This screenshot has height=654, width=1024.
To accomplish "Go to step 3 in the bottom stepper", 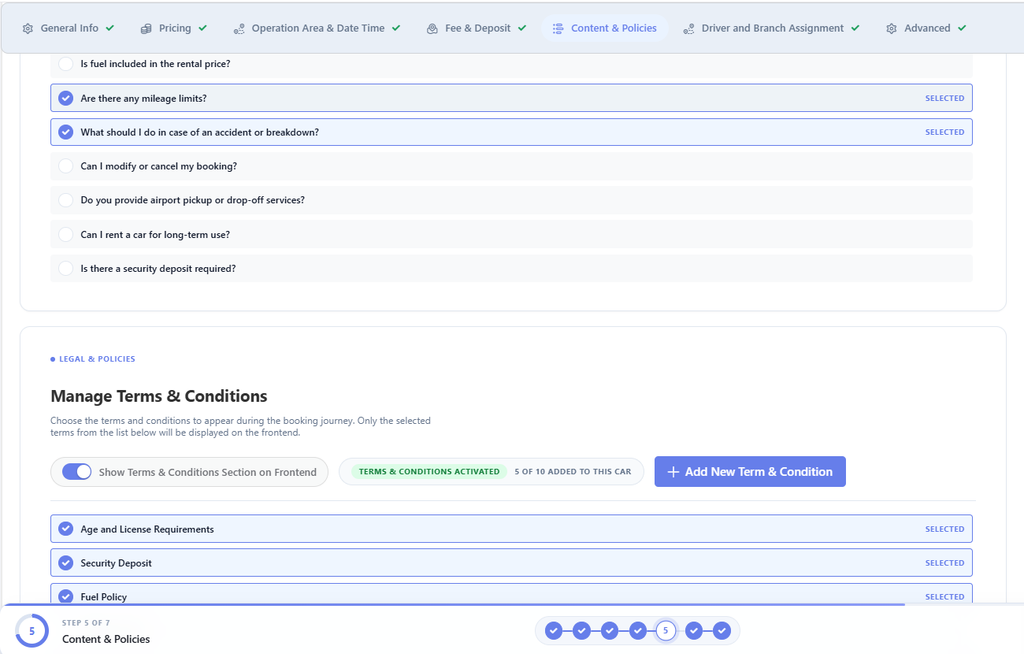I will pos(610,630).
